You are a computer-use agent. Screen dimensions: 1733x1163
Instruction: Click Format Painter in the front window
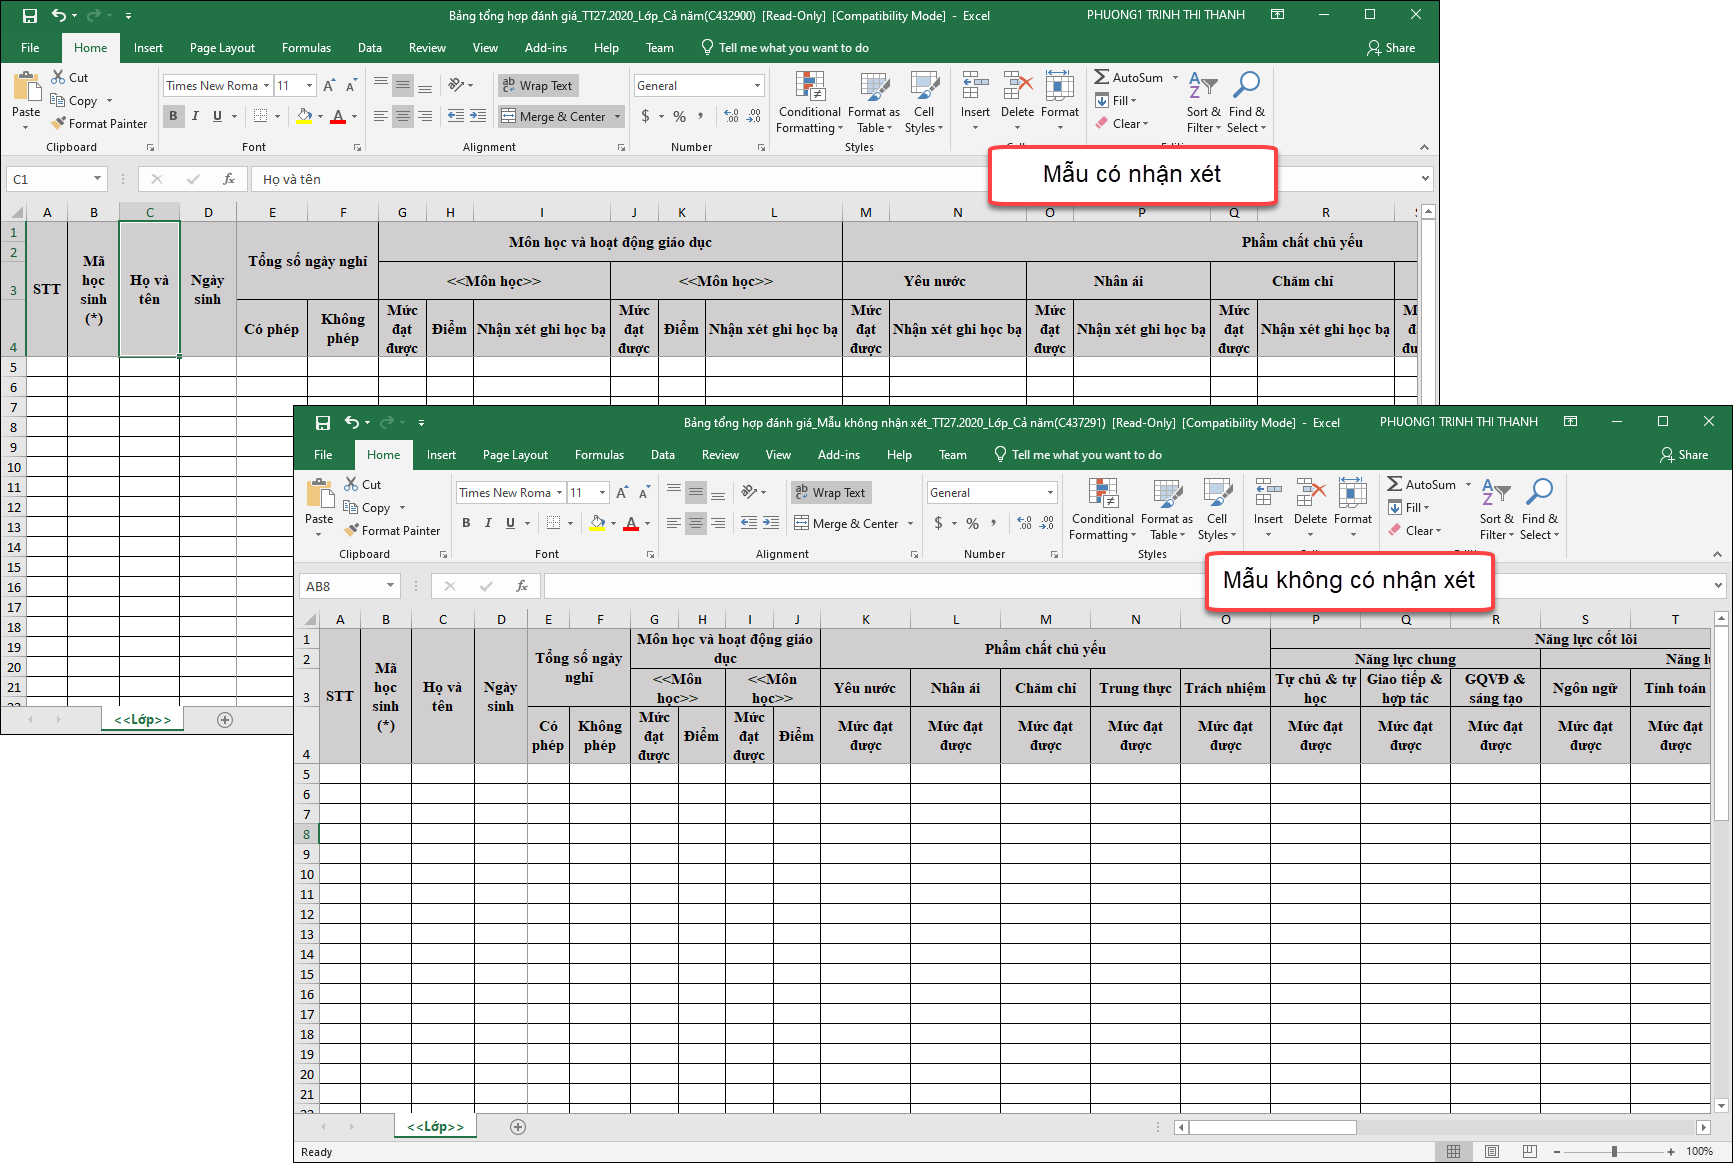[392, 531]
